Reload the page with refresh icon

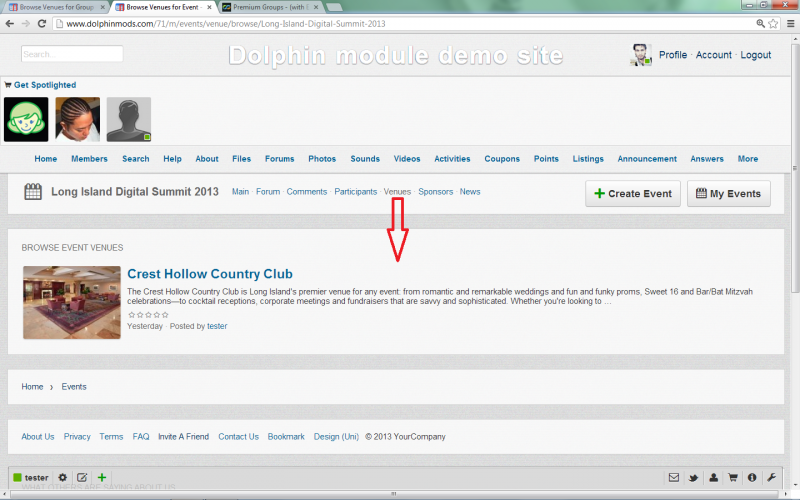click(42, 23)
